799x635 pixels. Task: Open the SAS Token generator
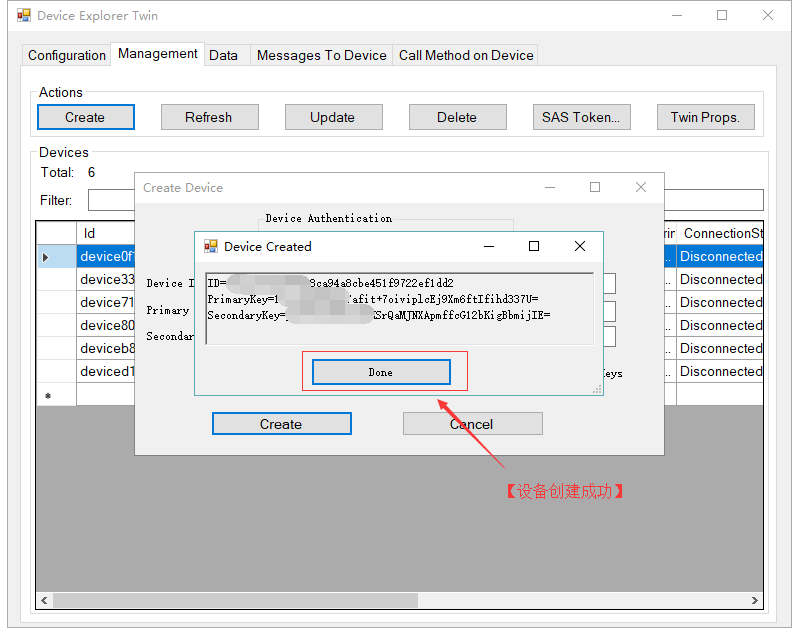[580, 117]
